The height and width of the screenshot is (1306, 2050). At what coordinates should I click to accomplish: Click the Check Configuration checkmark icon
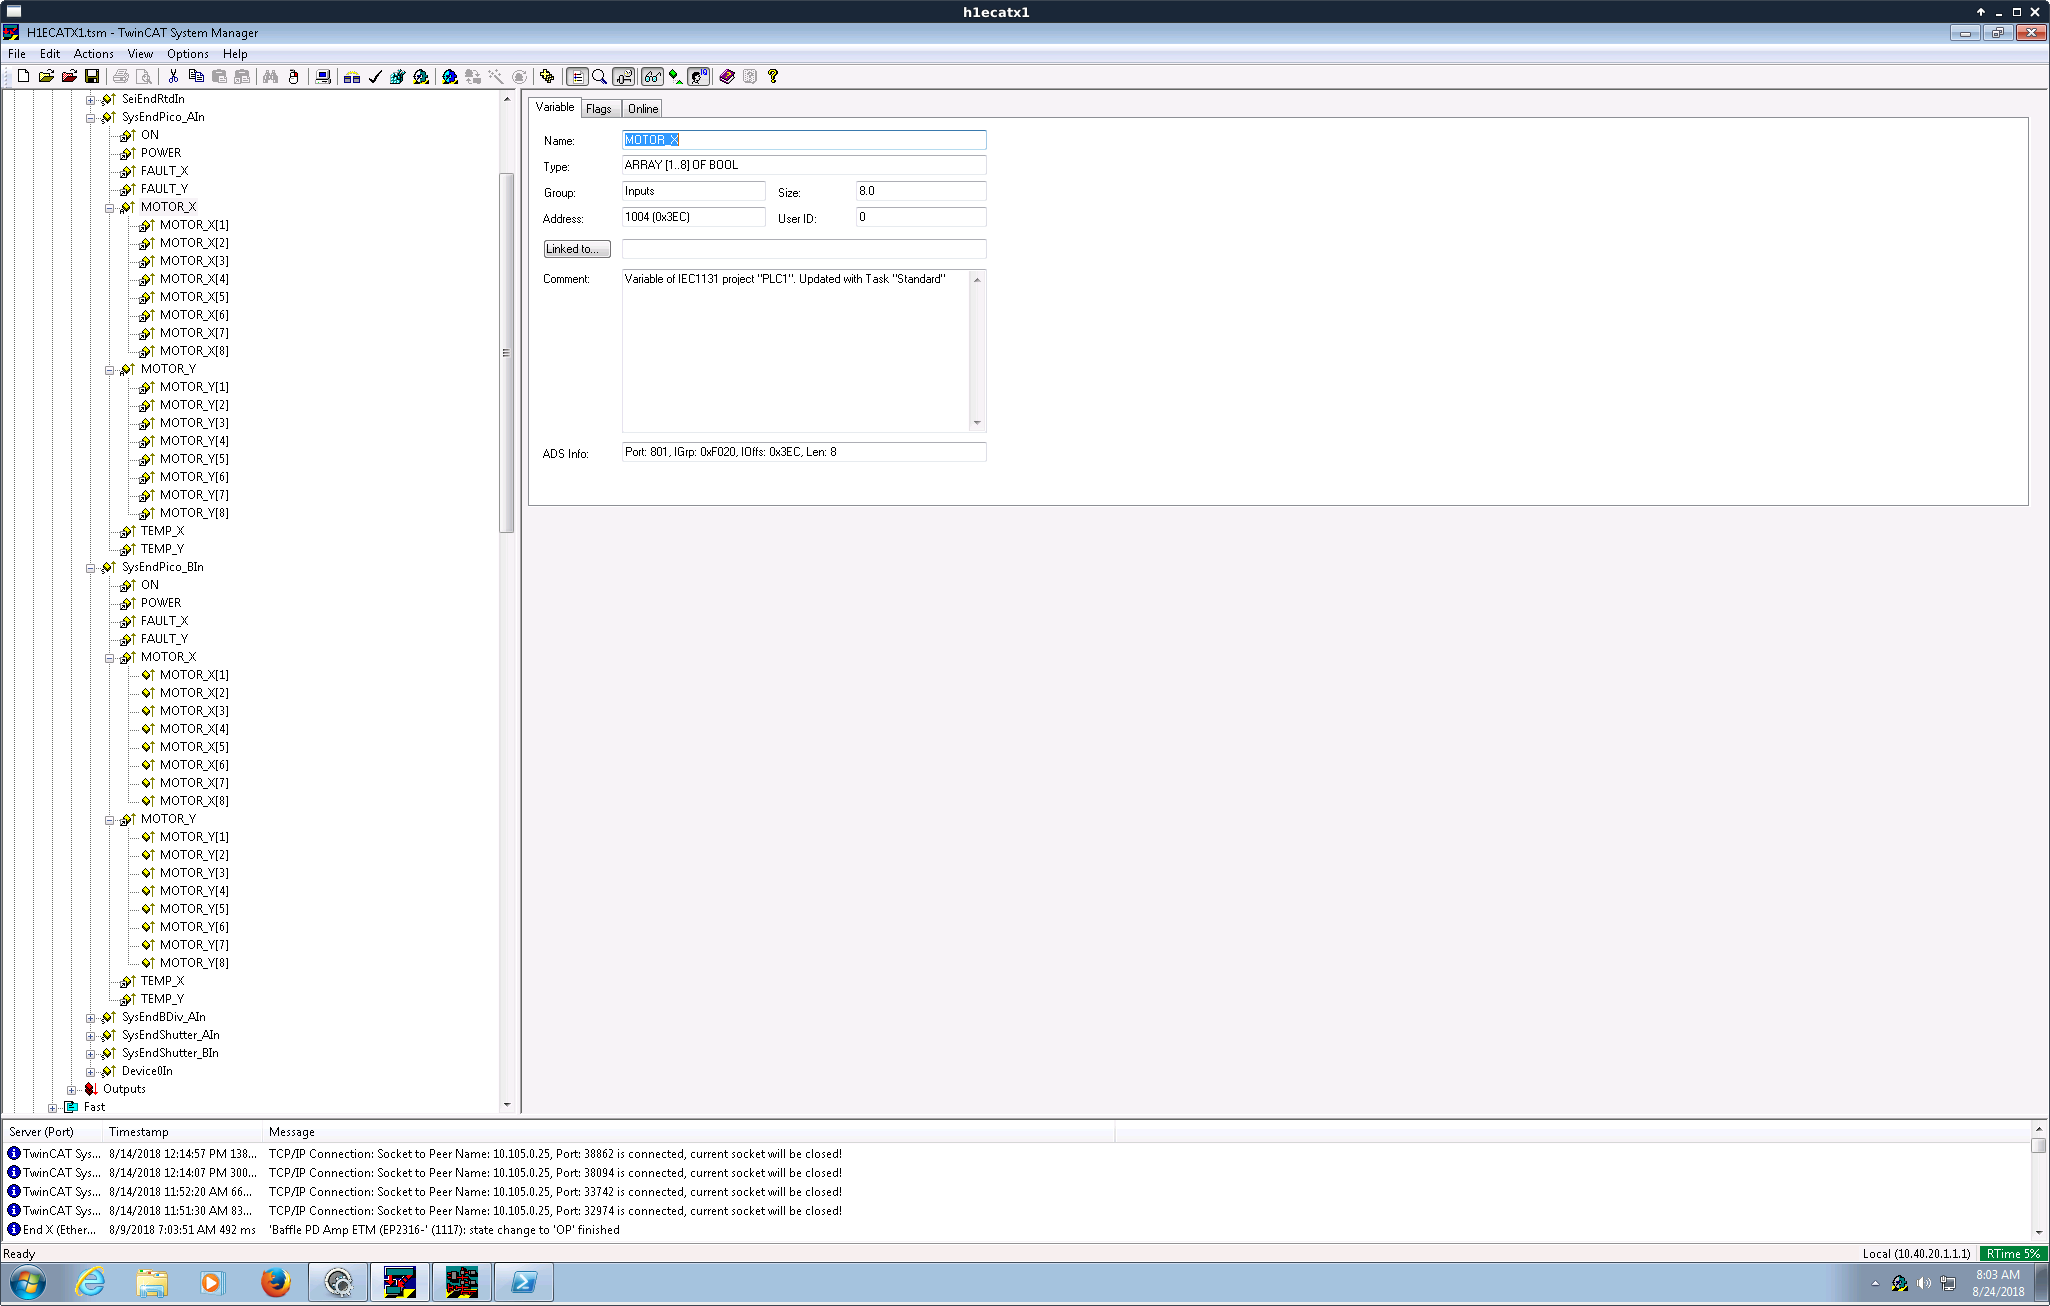pyautogui.click(x=375, y=76)
